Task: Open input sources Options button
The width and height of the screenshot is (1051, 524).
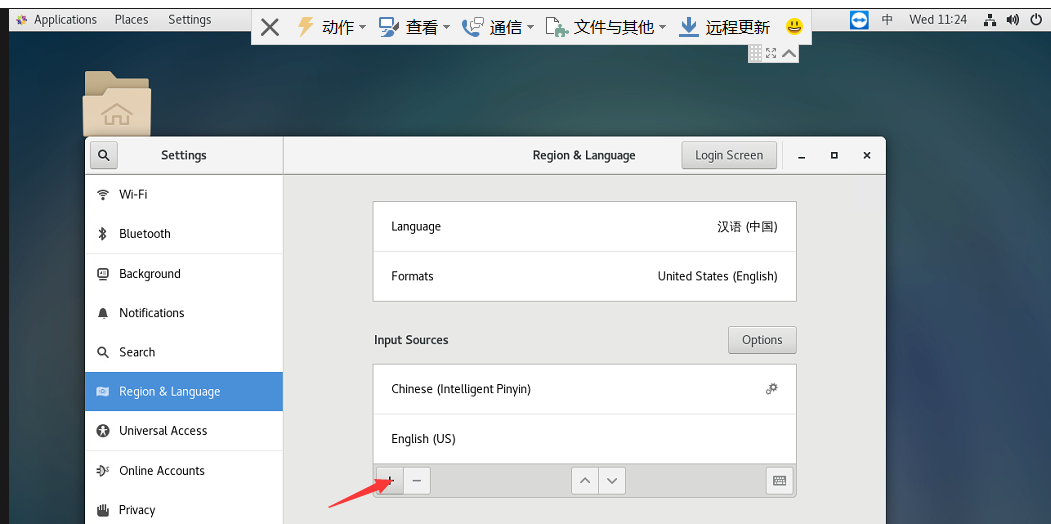Action: [762, 340]
